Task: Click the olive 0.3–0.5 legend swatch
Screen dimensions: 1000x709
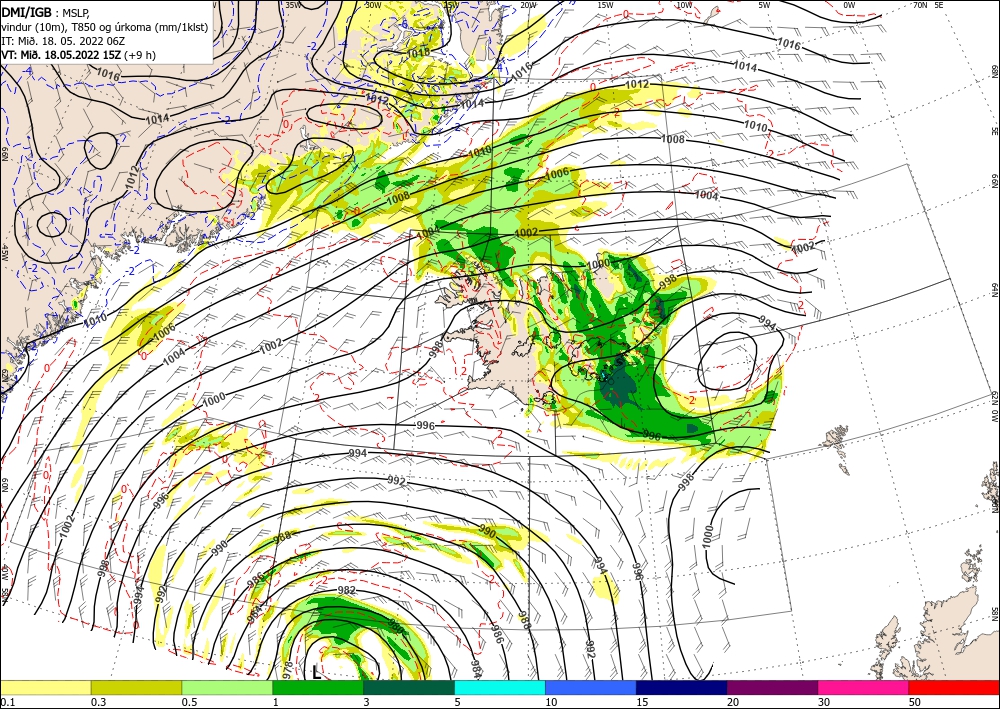Action: point(136,687)
